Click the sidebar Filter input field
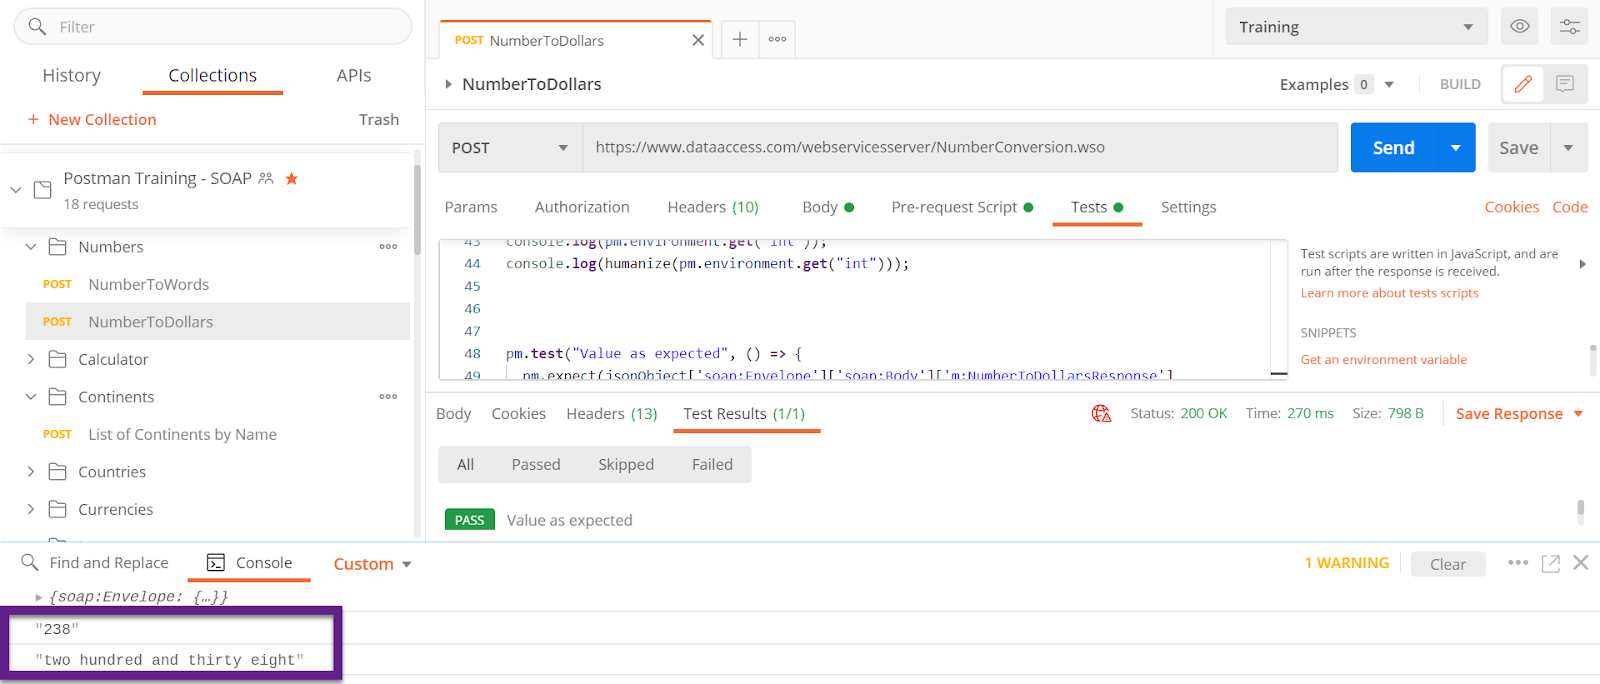Image resolution: width=1600 pixels, height=684 pixels. click(213, 27)
